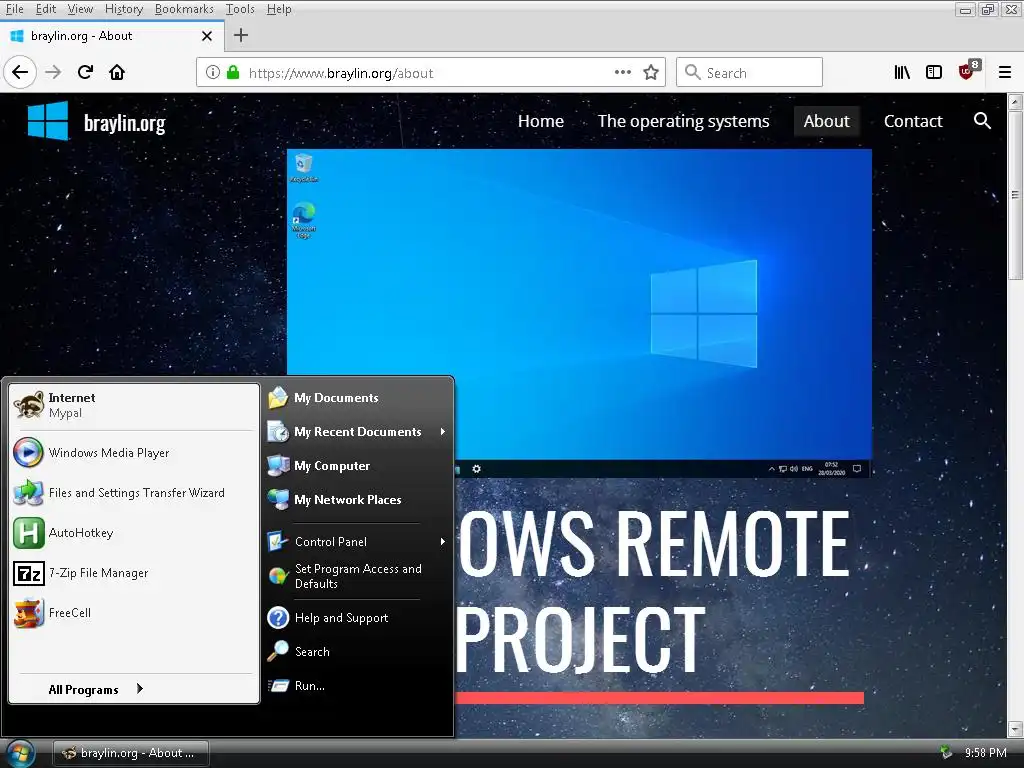Viewport: 1024px width, 768px height.
Task: Click the page scroll-down arrow
Action: point(1015,728)
